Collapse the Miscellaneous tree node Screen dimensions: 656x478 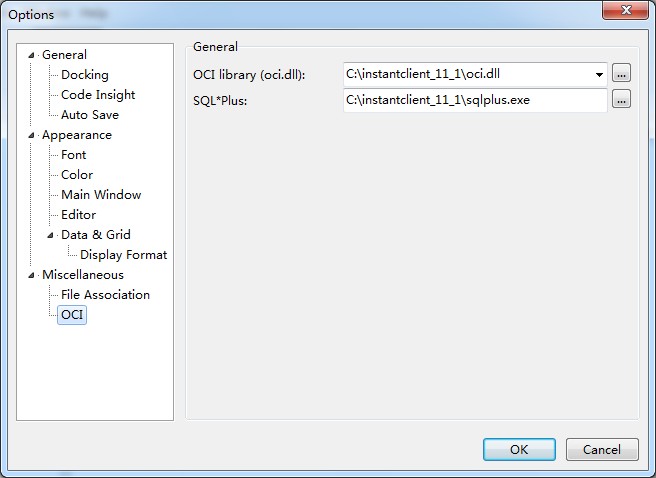coord(32,275)
